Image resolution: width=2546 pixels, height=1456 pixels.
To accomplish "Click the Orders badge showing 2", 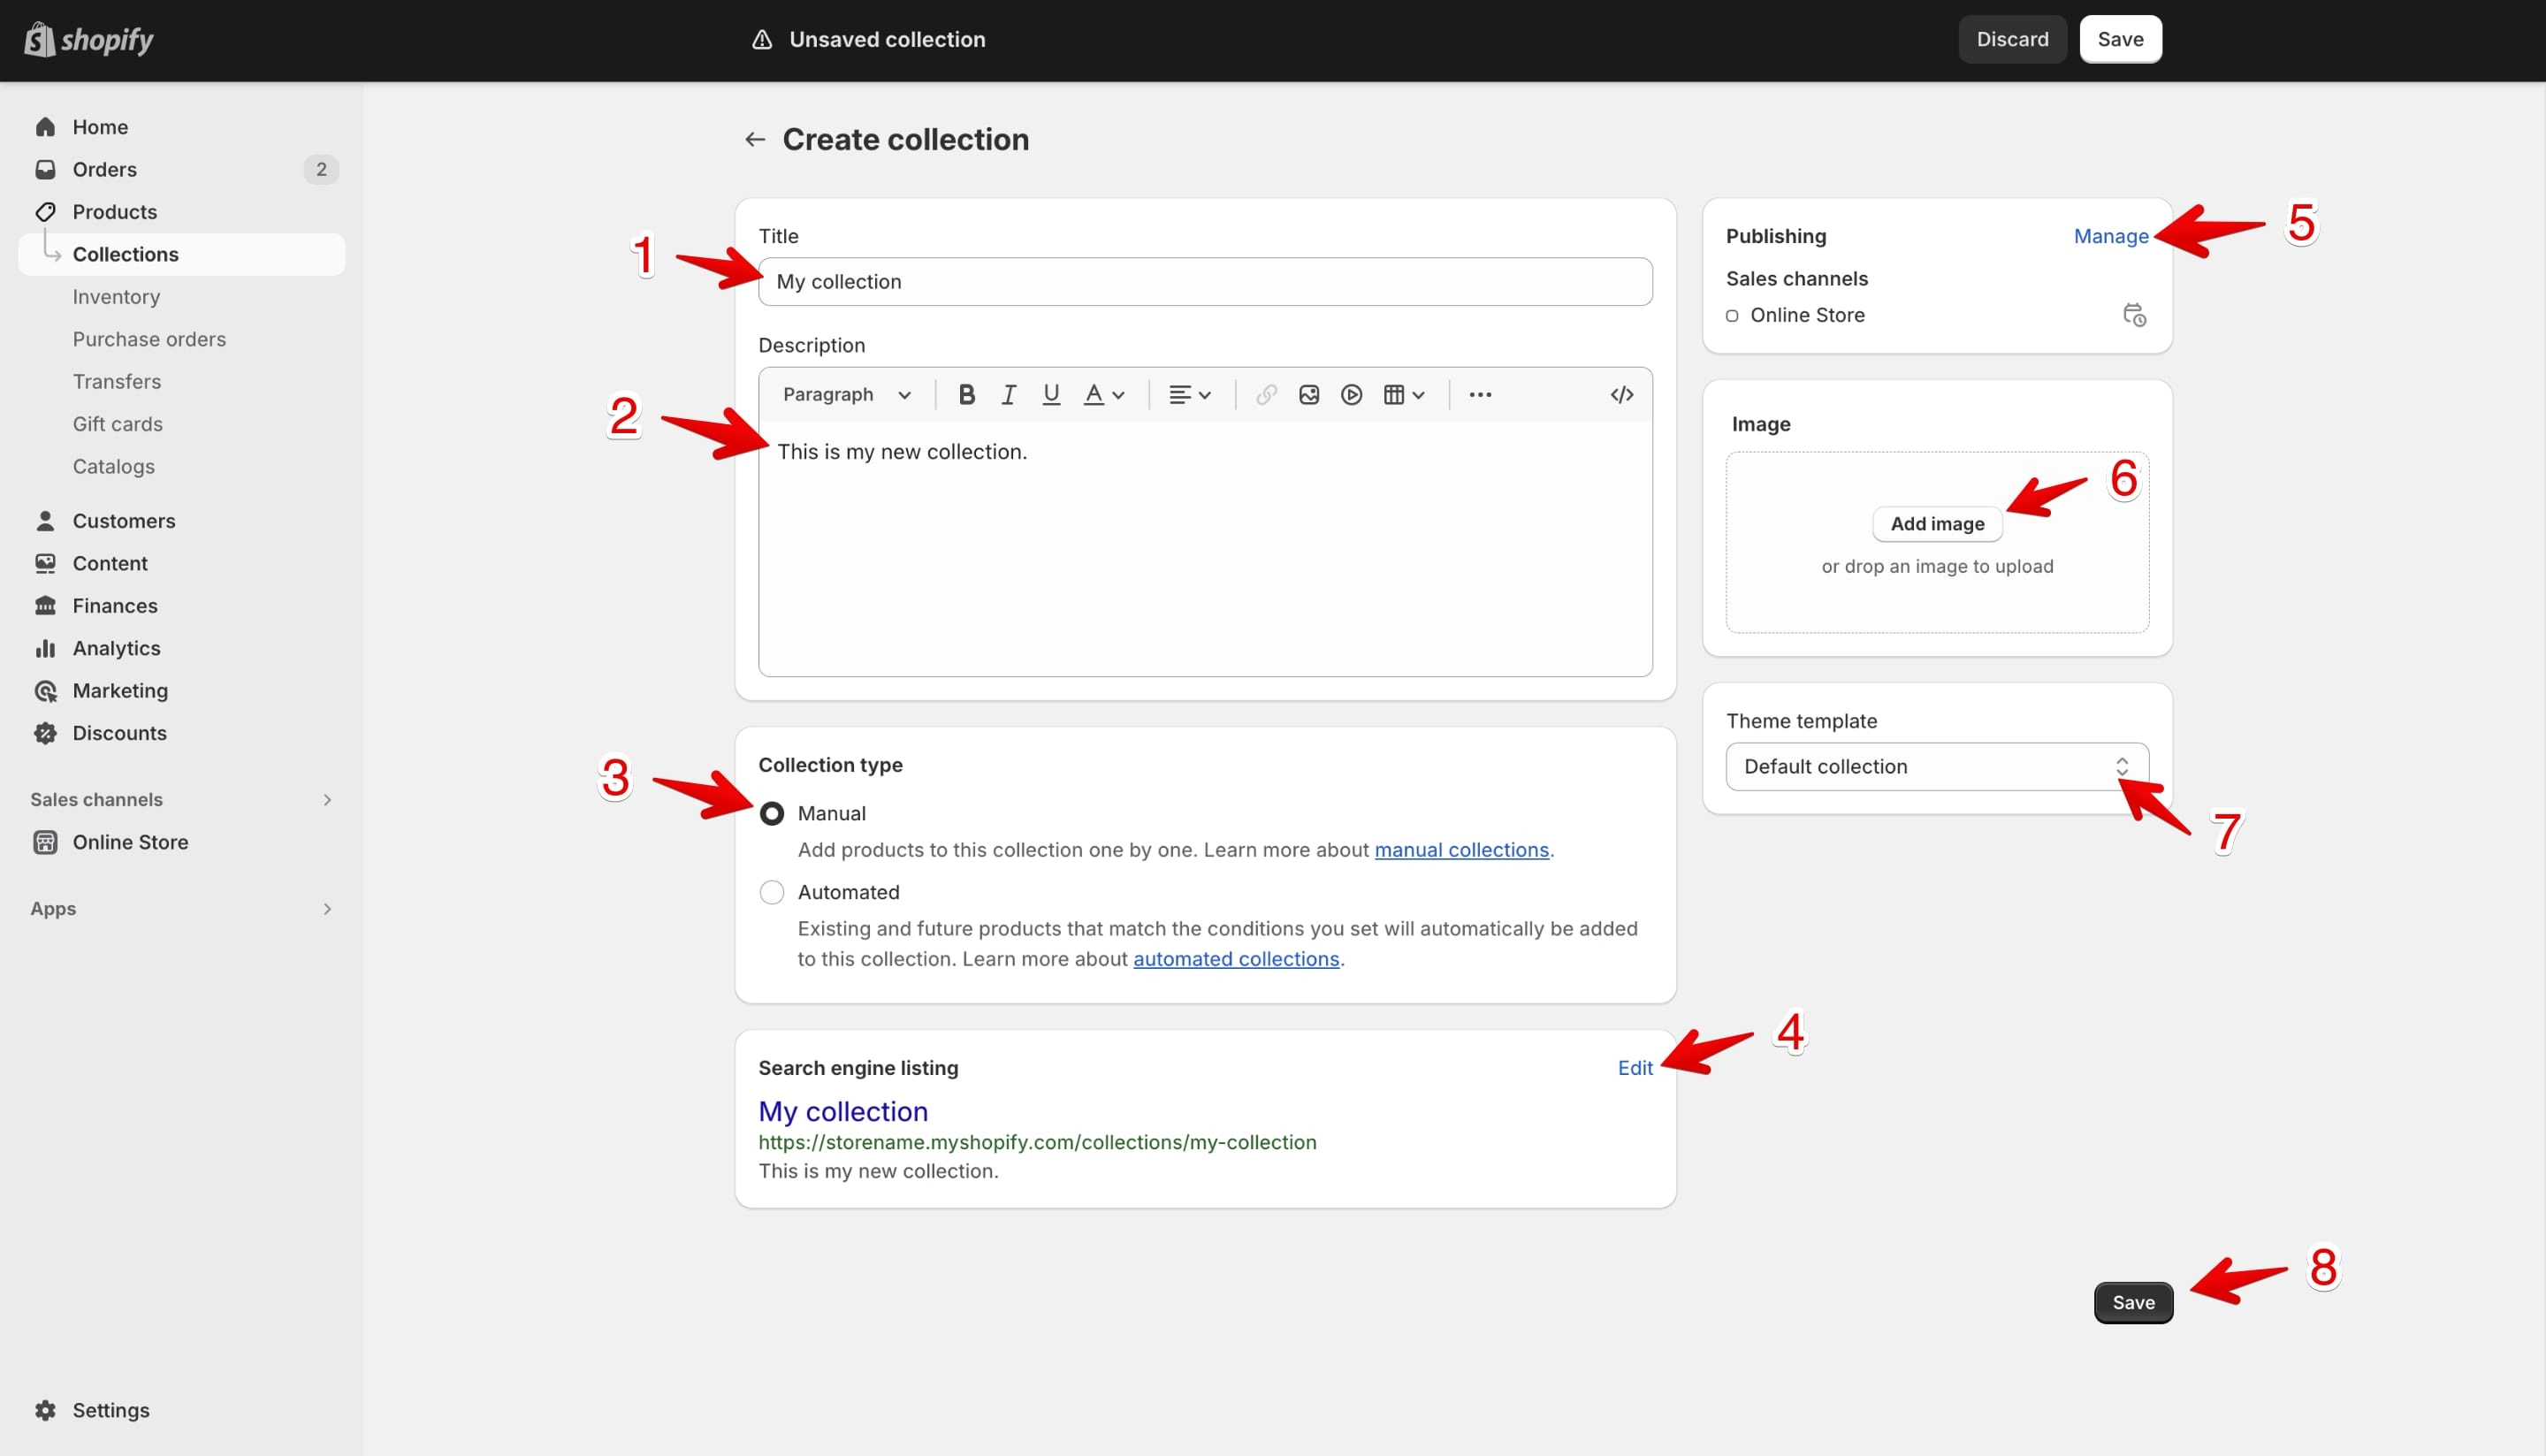I will 321,169.
